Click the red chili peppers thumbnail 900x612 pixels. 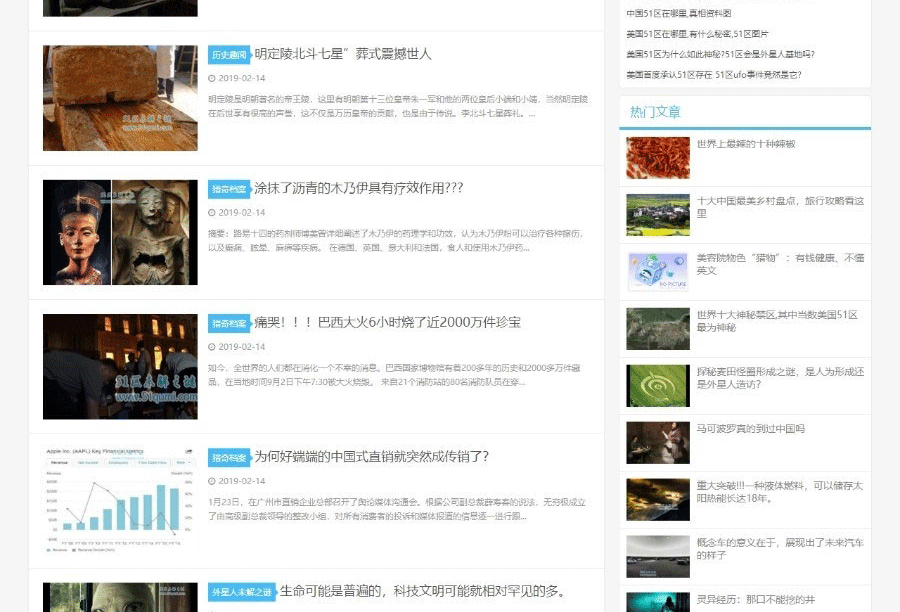click(658, 158)
